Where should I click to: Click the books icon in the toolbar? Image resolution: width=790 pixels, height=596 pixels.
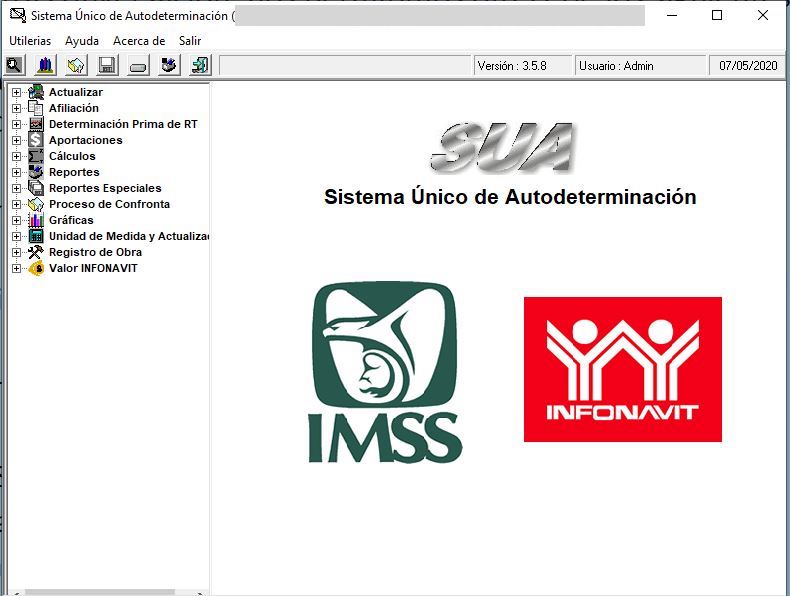45,66
